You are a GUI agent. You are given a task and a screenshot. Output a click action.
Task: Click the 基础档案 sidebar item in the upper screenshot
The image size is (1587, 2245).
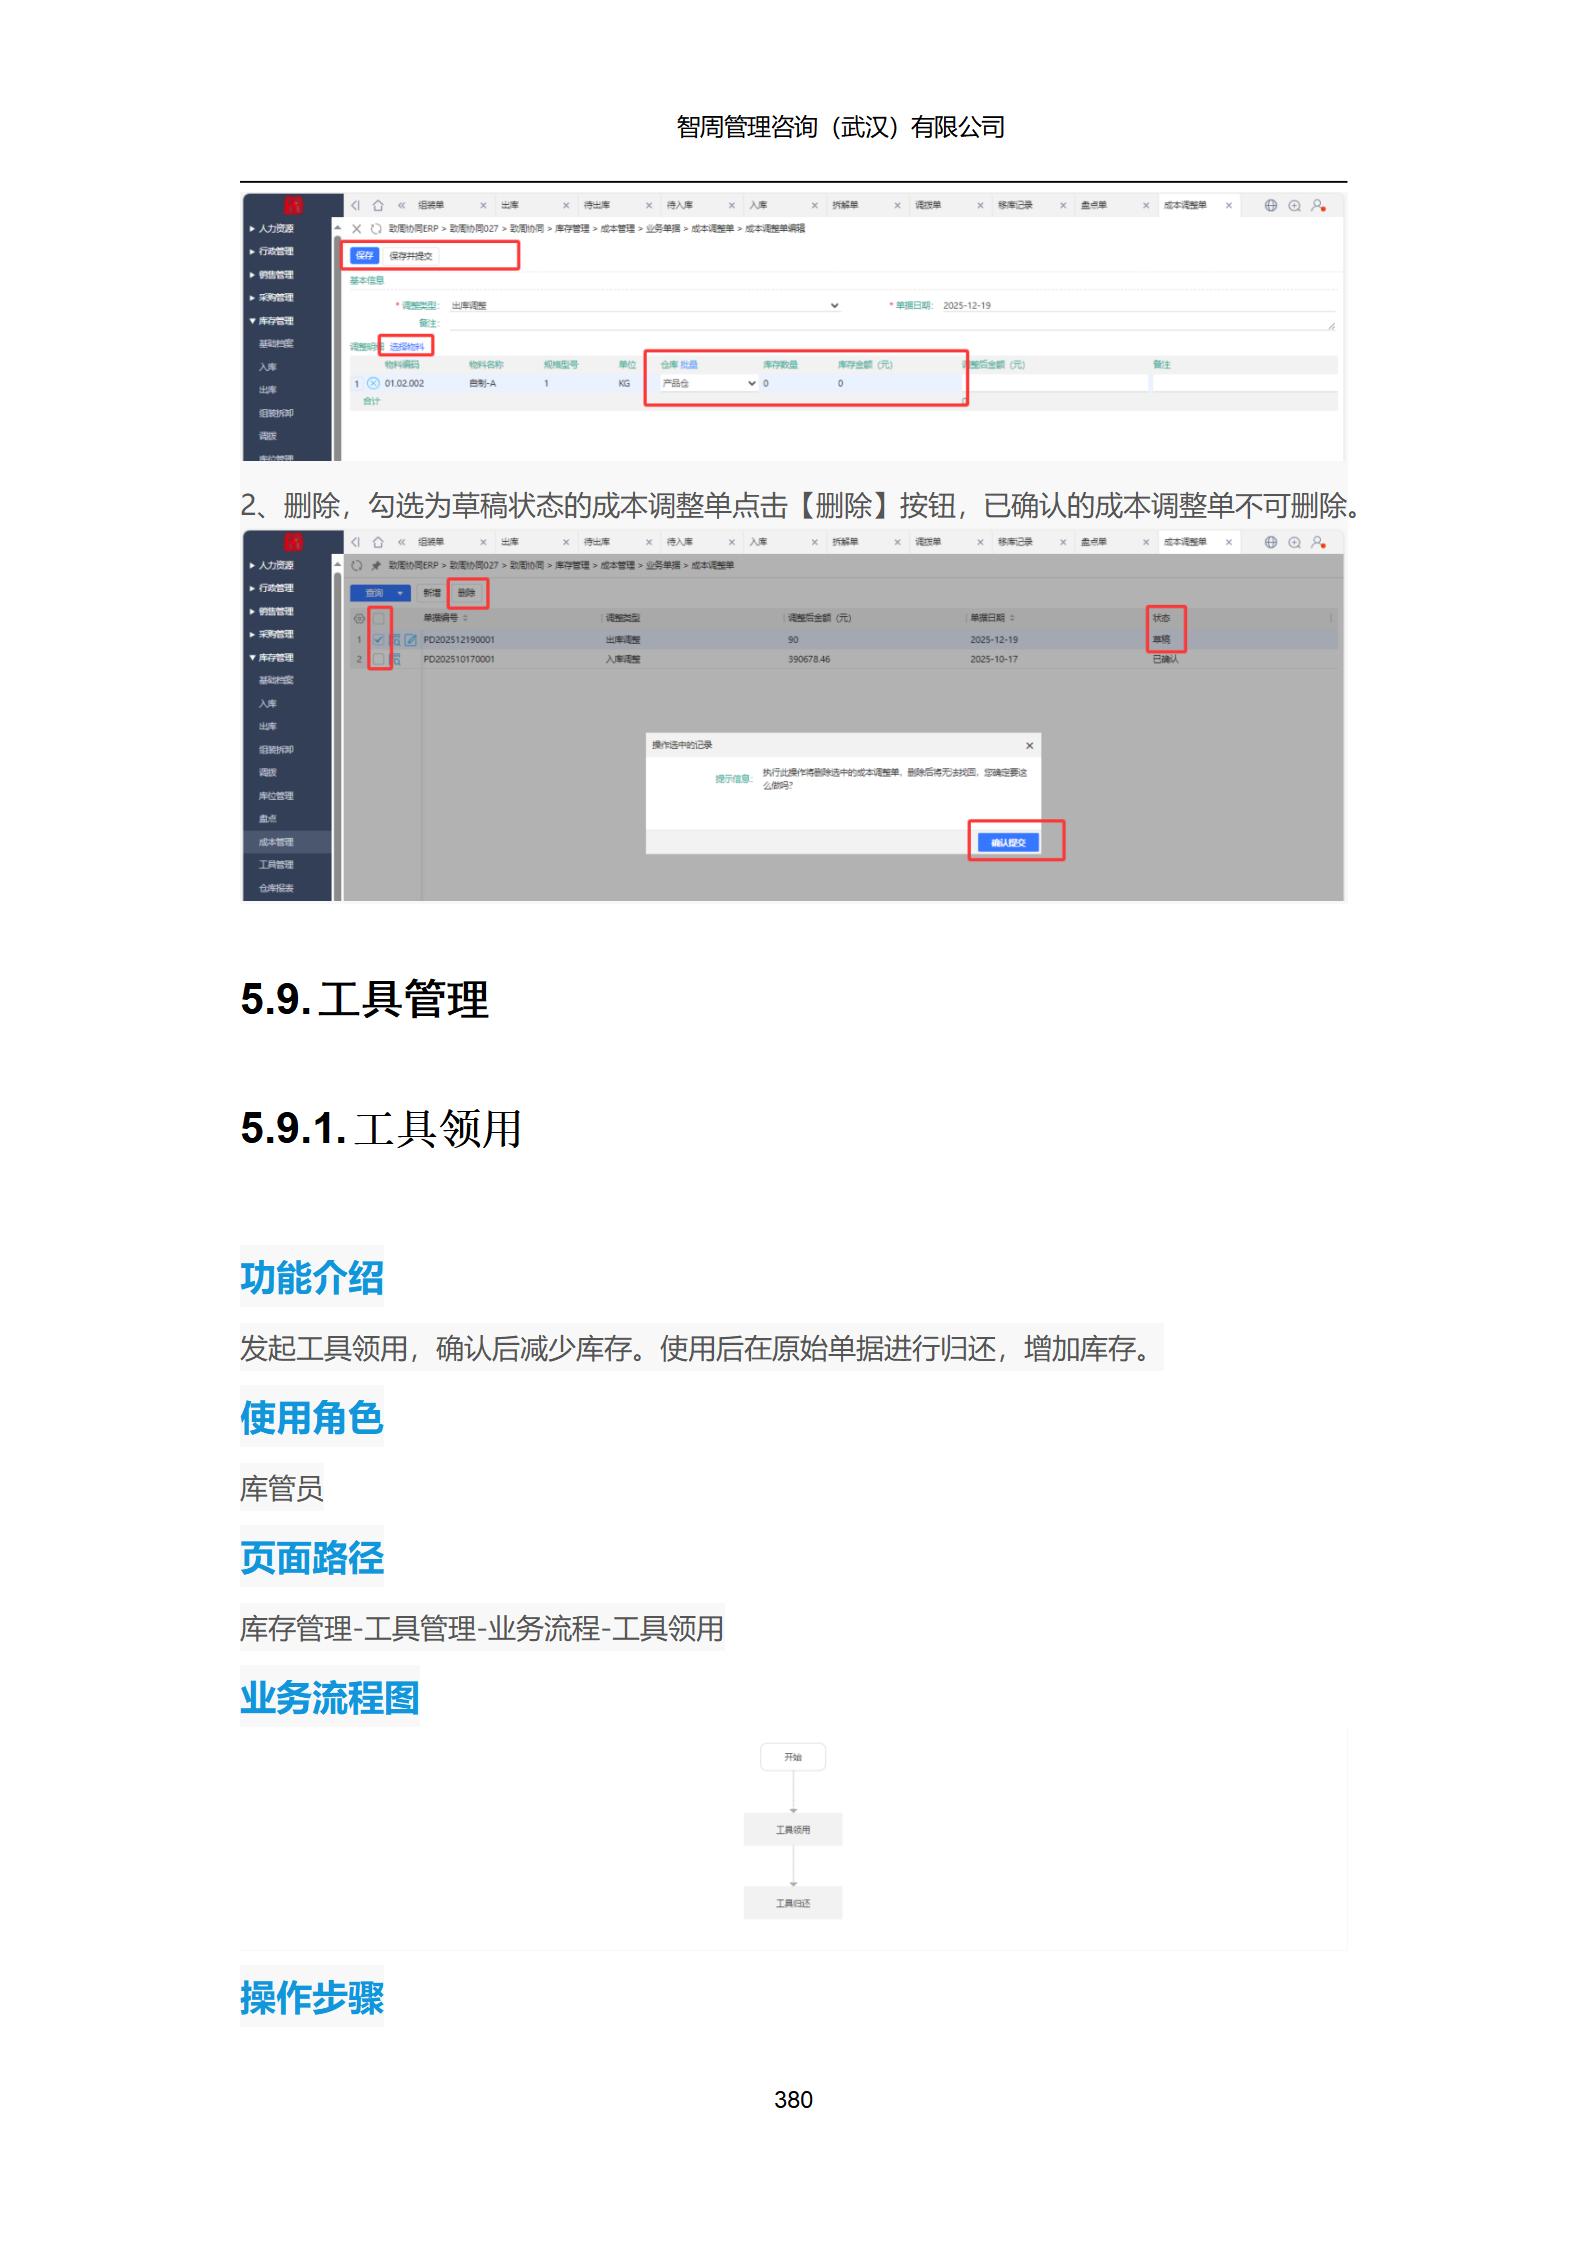coord(276,345)
